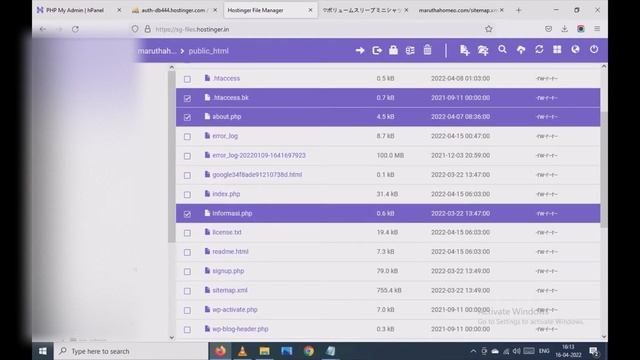Click the Pocket save icon

(548, 29)
